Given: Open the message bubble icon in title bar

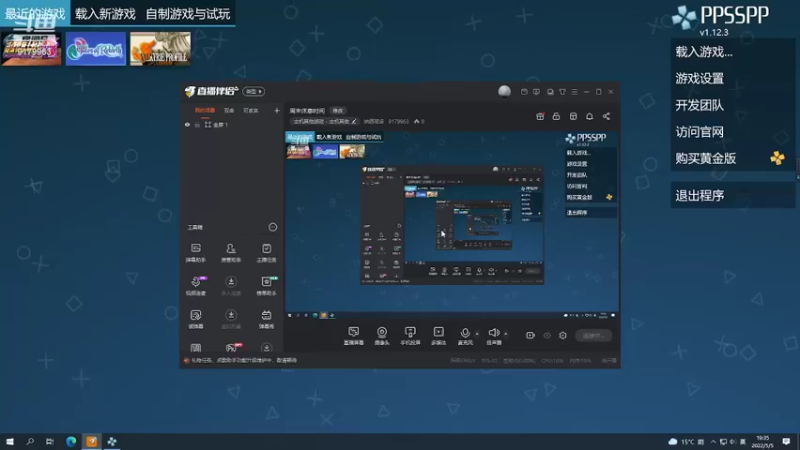Looking at the screenshot, I should 536,92.
